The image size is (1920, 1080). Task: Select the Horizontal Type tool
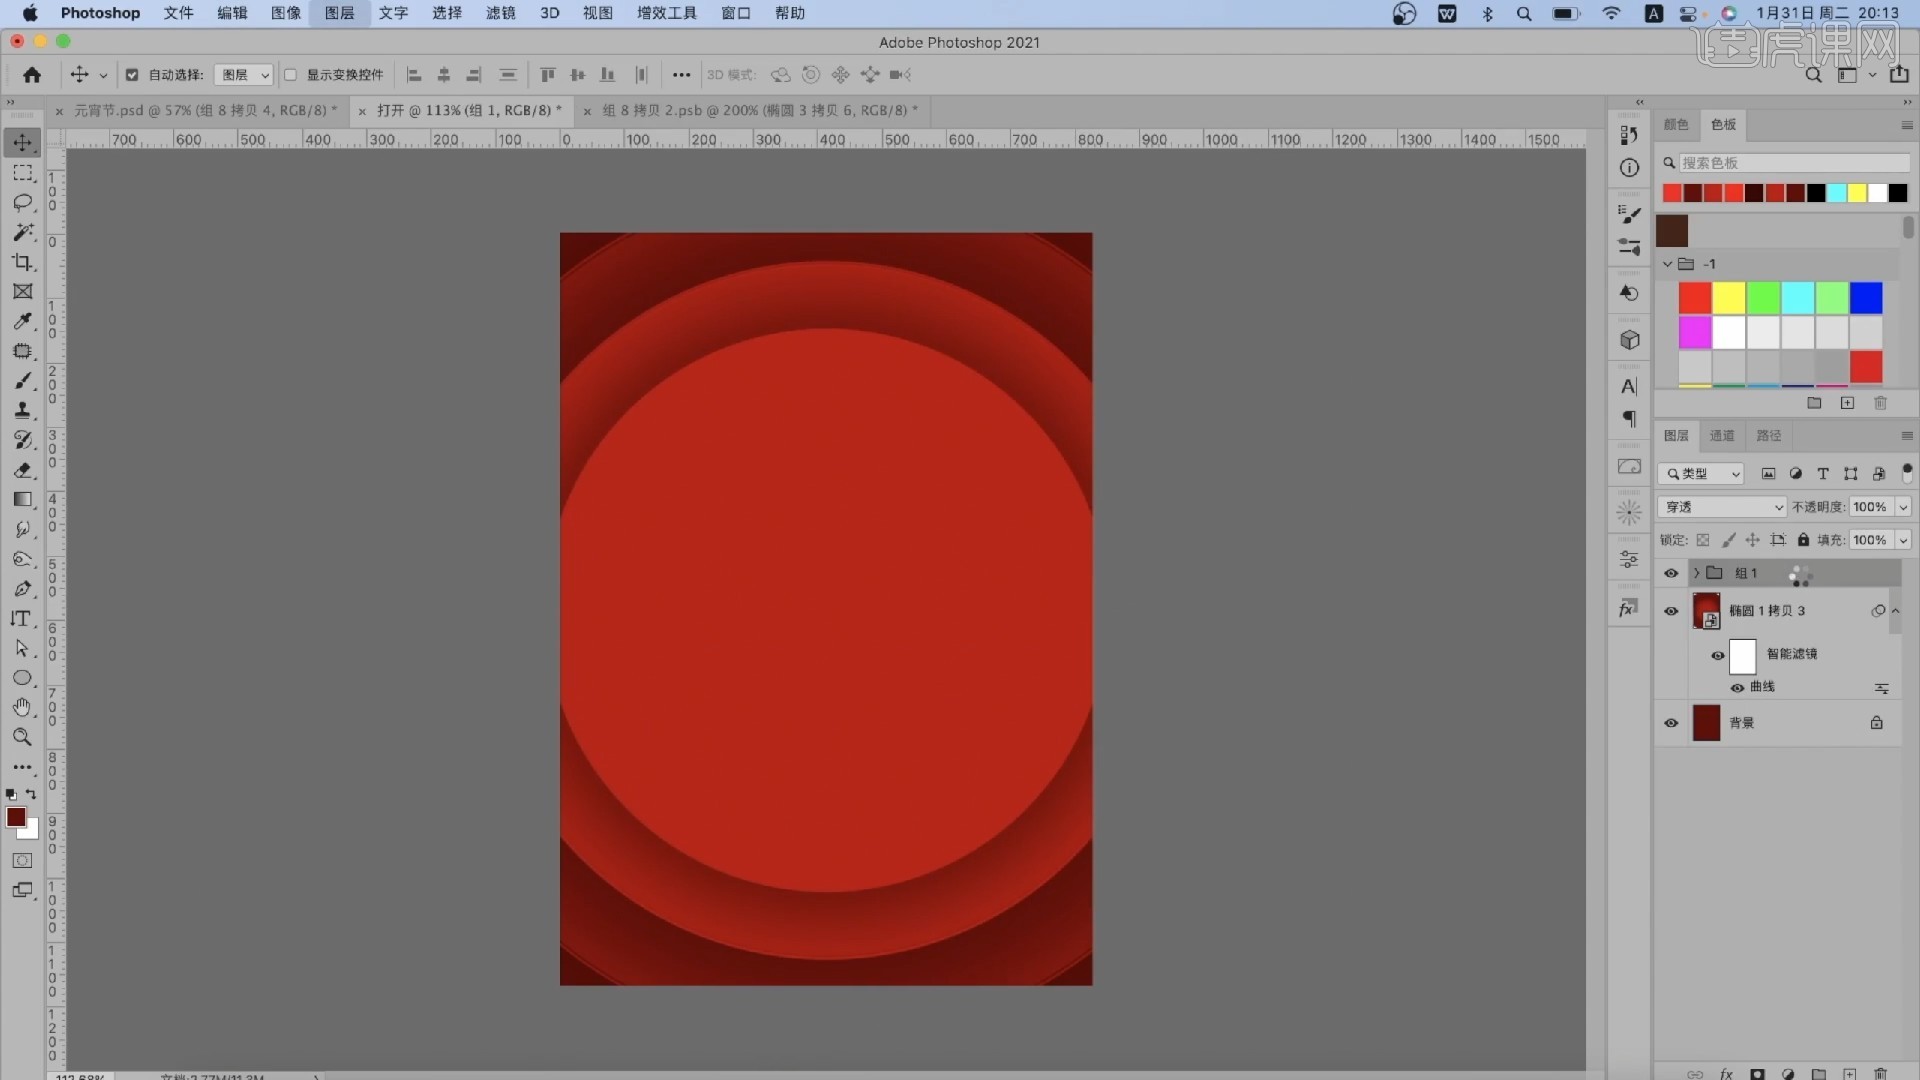click(x=22, y=618)
